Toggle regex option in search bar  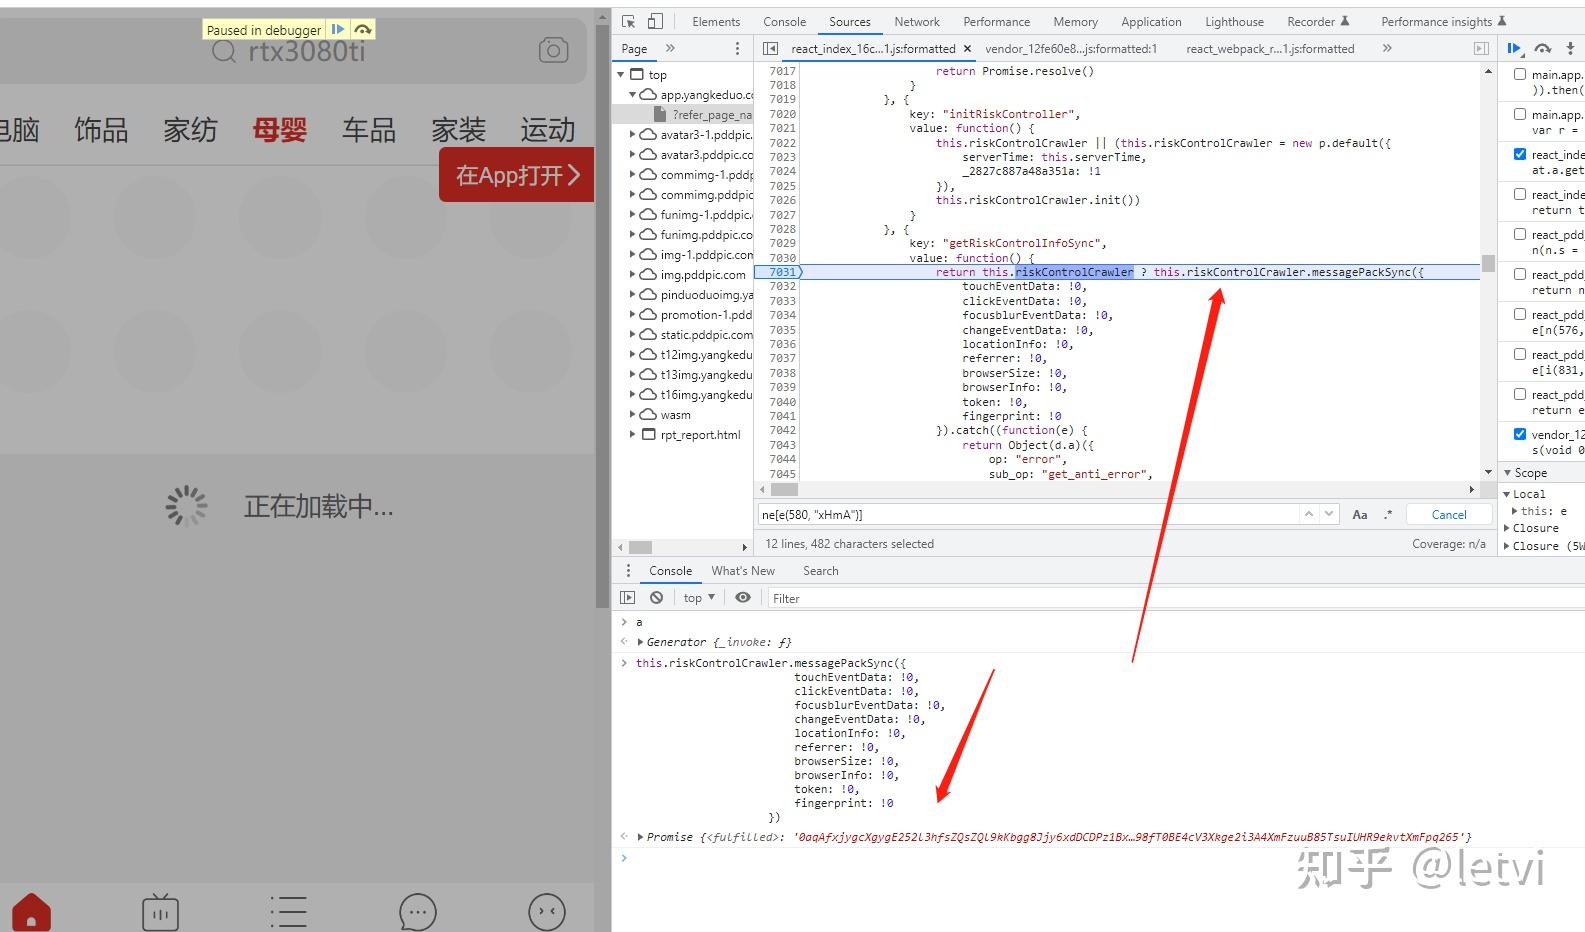(x=1388, y=514)
